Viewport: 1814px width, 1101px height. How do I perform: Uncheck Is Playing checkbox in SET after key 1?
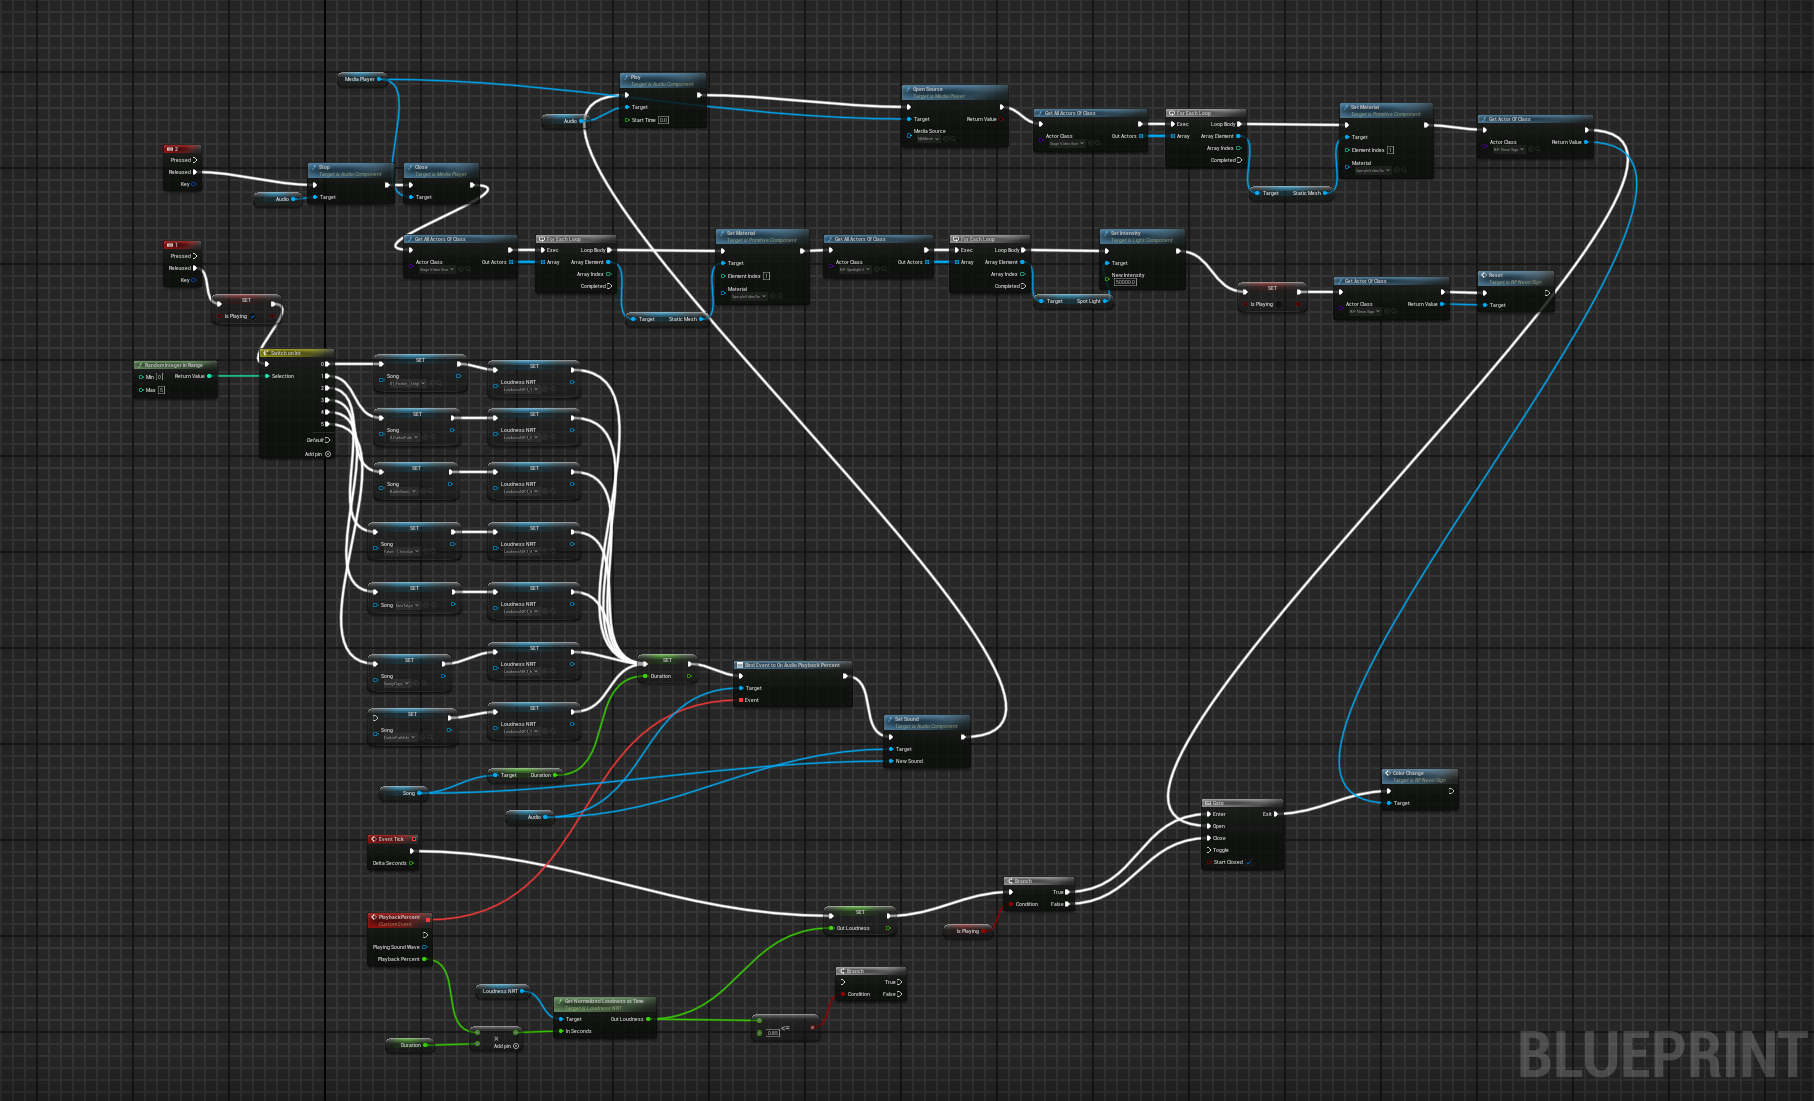(253, 316)
